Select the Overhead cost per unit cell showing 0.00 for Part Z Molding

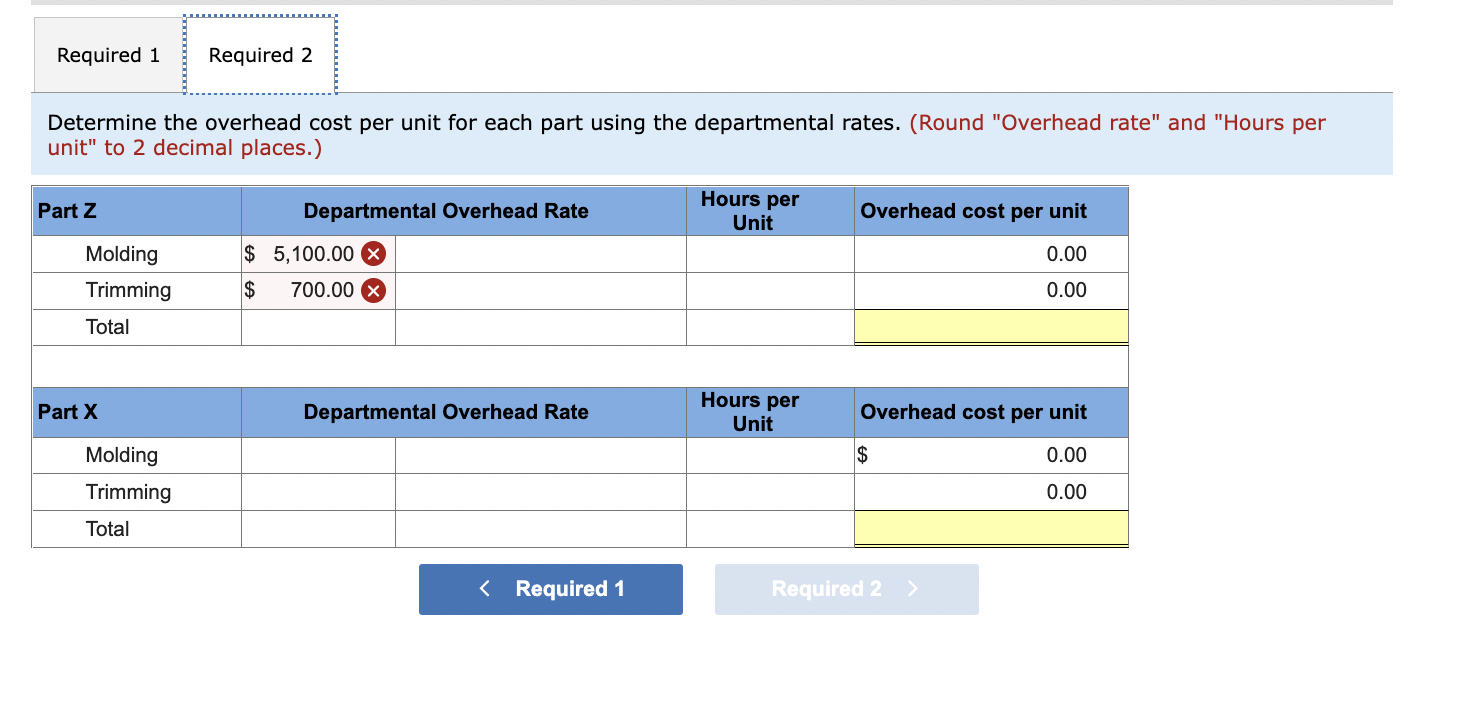[990, 254]
